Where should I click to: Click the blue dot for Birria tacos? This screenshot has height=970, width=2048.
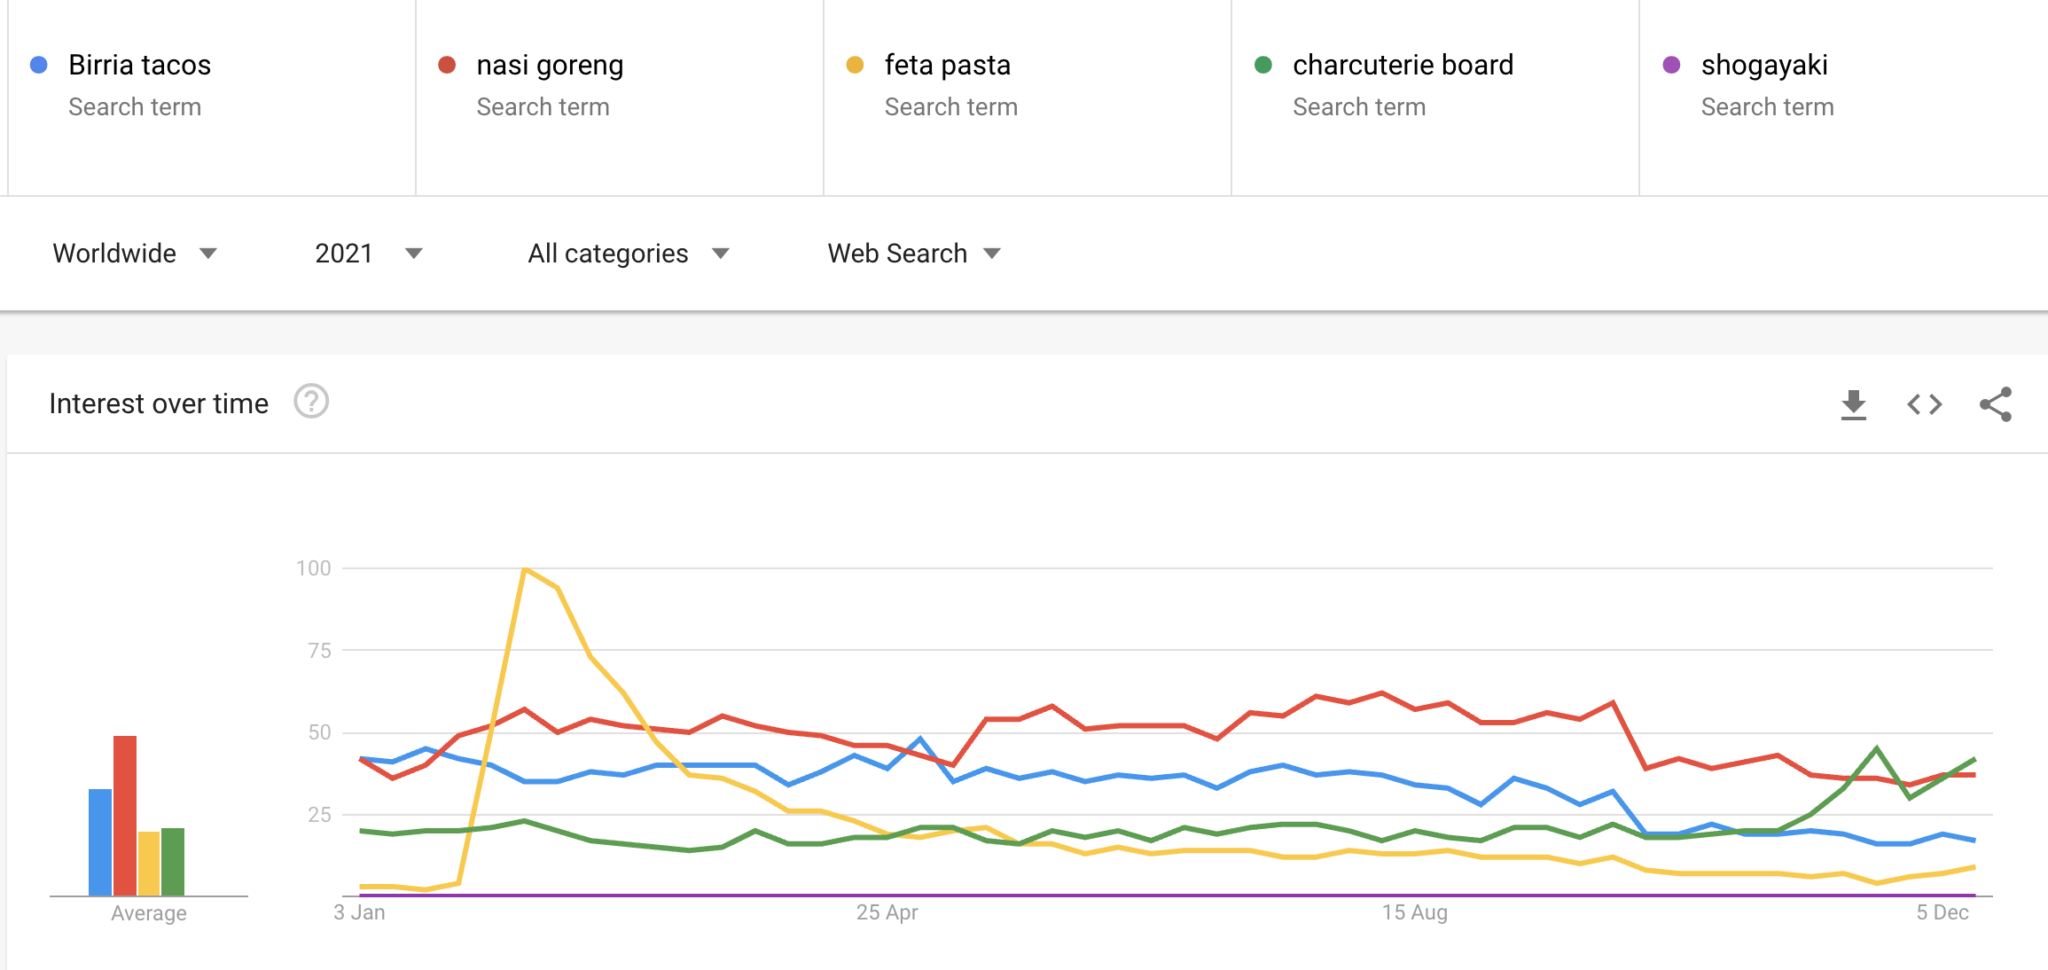coord(38,64)
